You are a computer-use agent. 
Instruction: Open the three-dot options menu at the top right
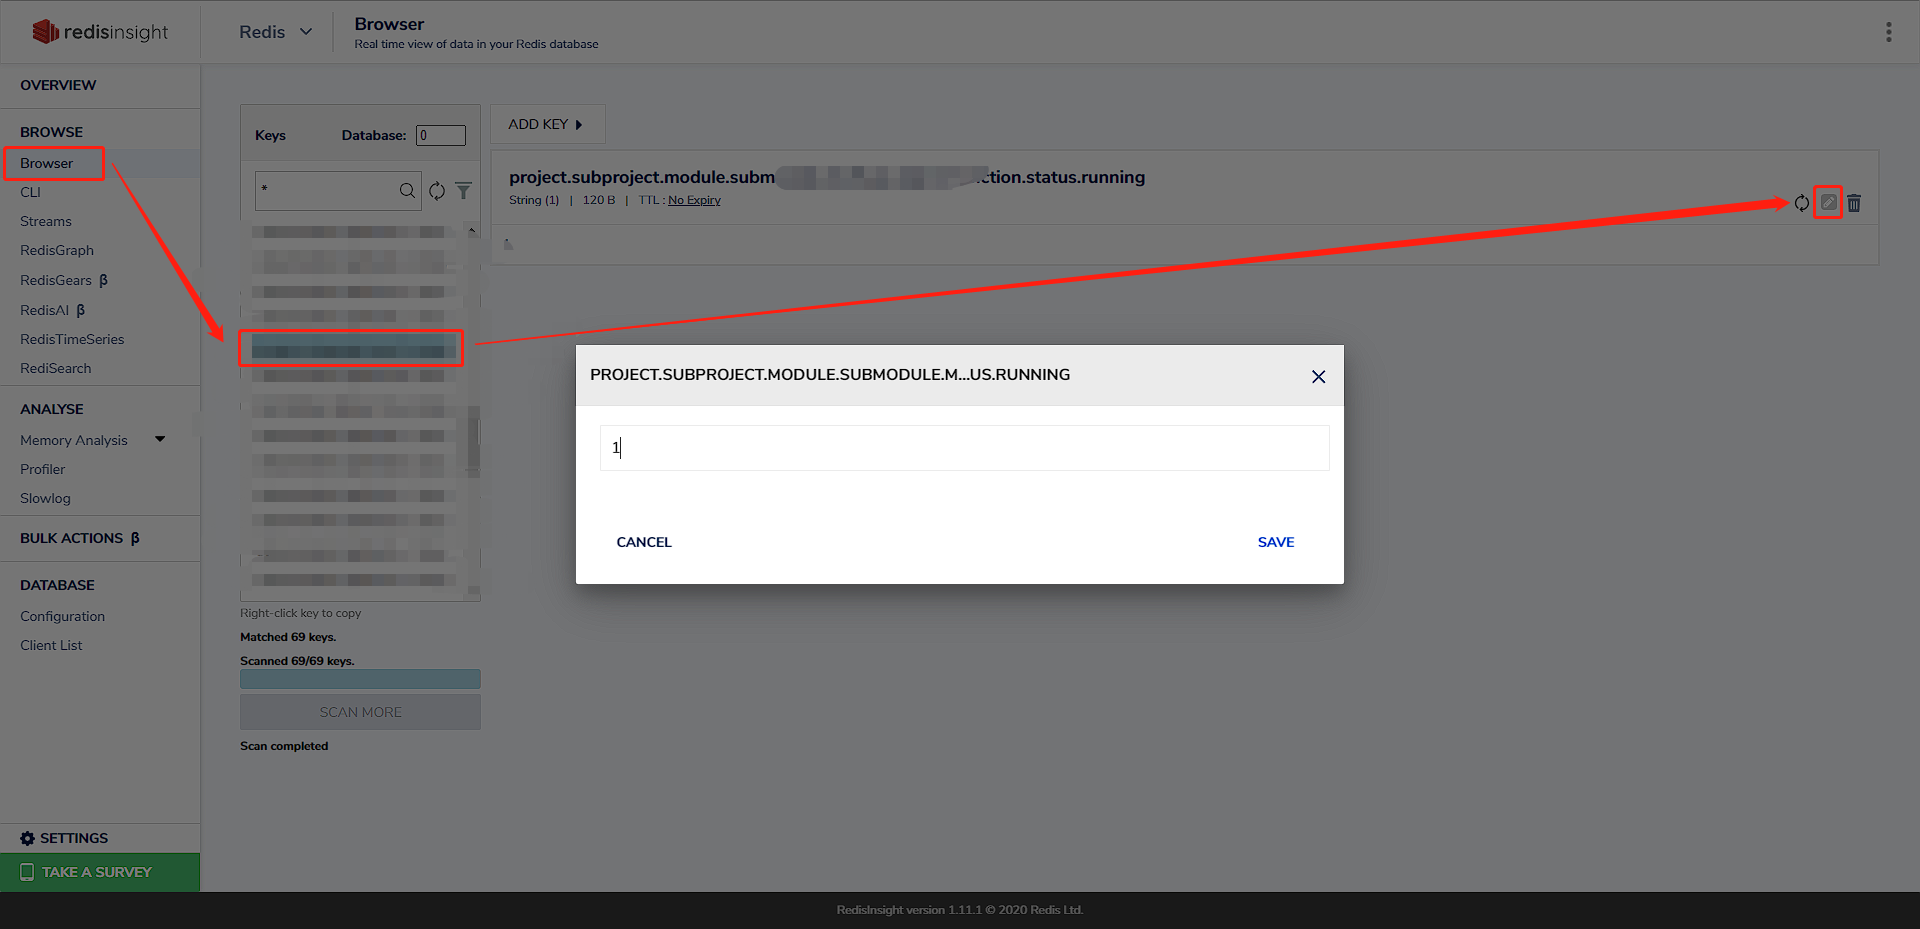point(1888,32)
